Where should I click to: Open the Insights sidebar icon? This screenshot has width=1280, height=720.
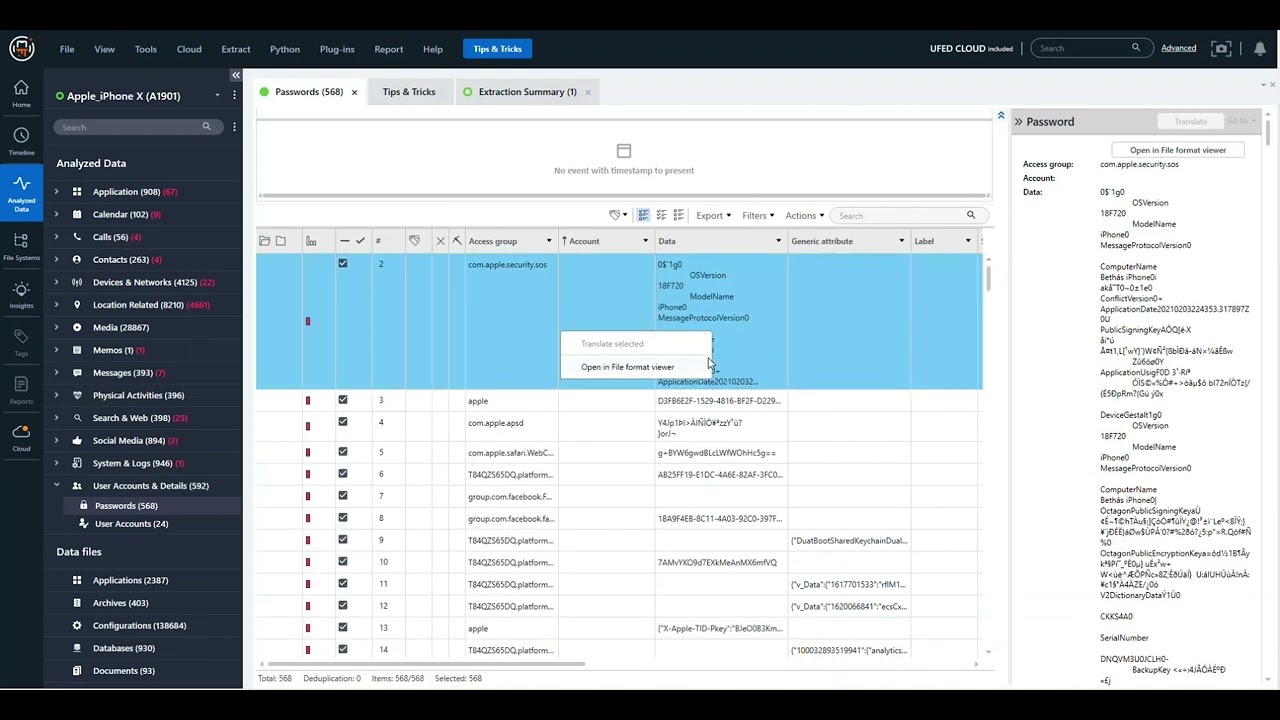pos(21,294)
